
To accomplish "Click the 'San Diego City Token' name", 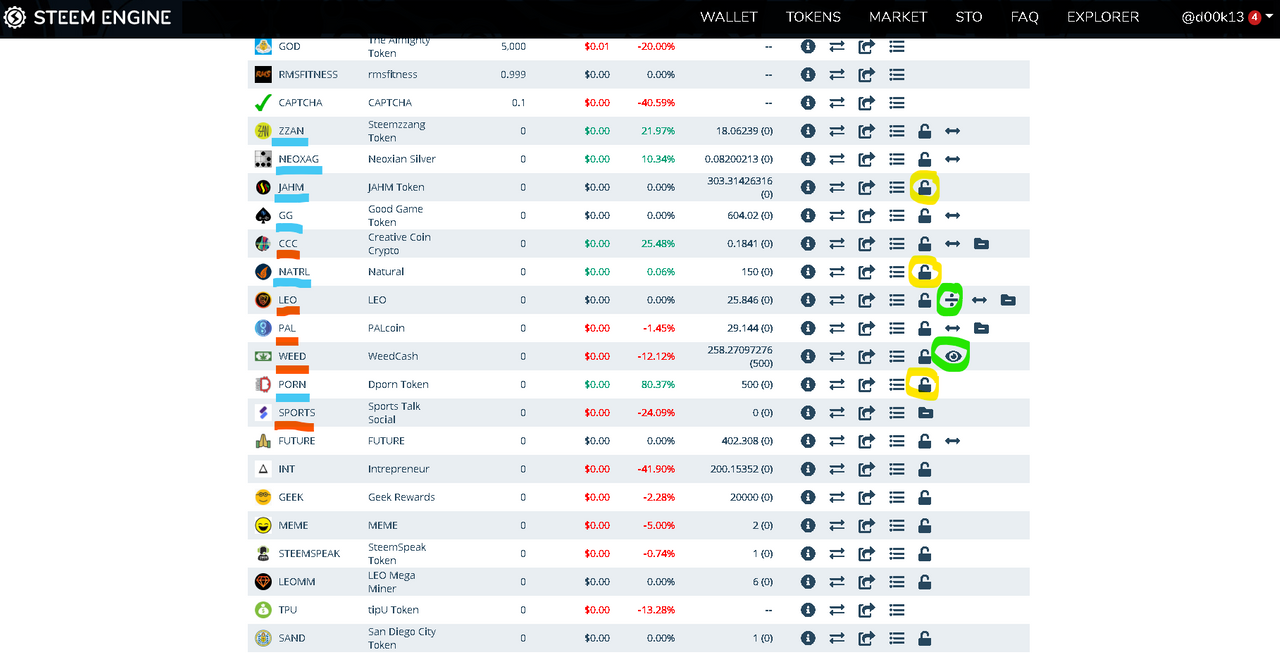I will pyautogui.click(x=402, y=638).
